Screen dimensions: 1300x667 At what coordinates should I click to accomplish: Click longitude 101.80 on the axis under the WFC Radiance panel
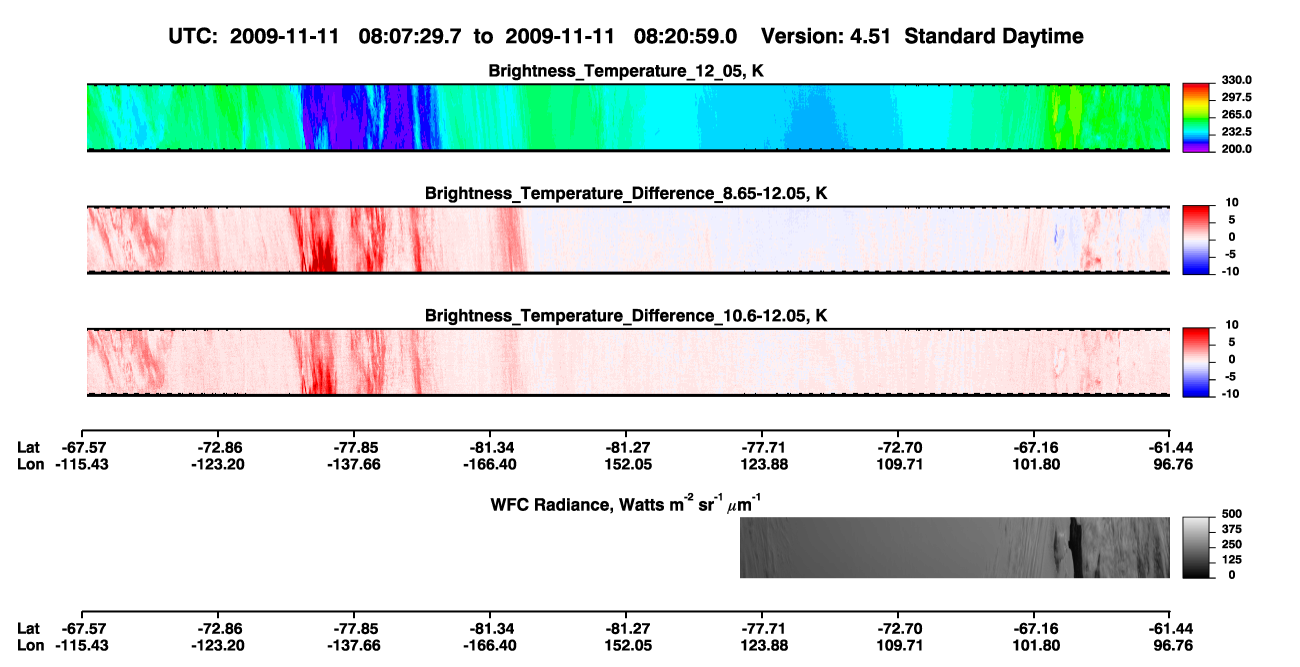pyautogui.click(x=1037, y=645)
